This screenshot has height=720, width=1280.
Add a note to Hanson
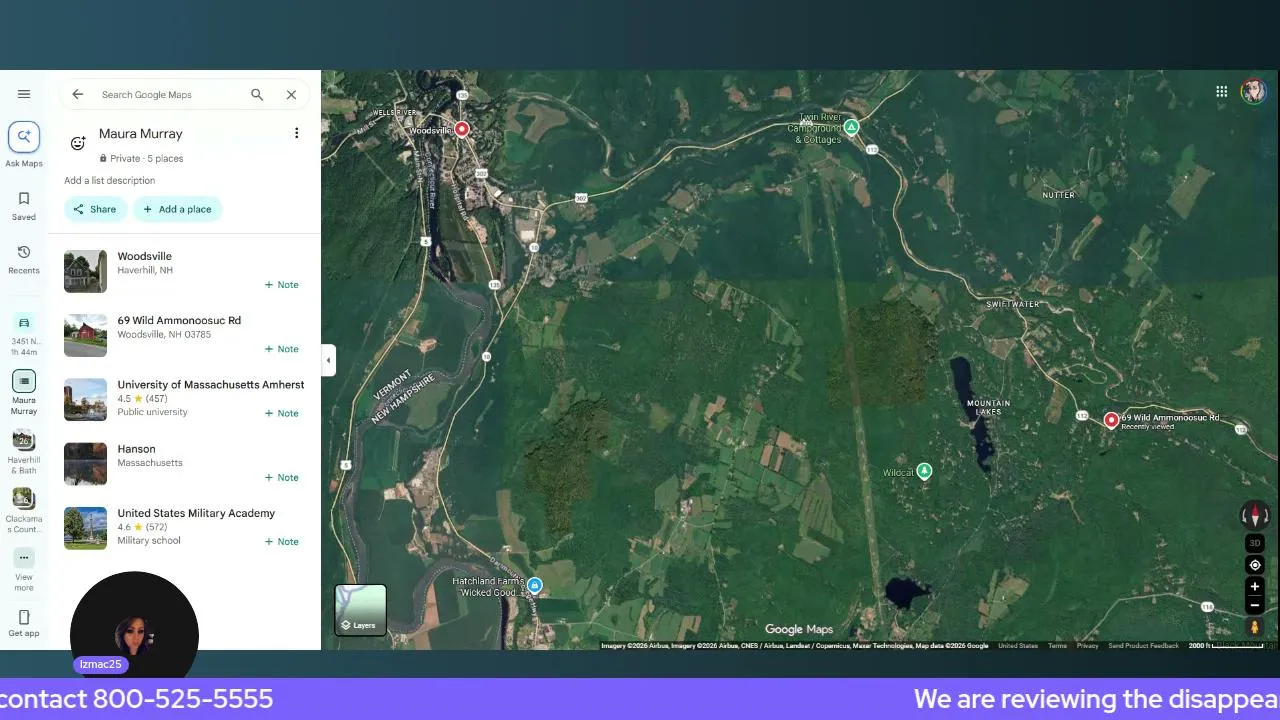coord(281,477)
